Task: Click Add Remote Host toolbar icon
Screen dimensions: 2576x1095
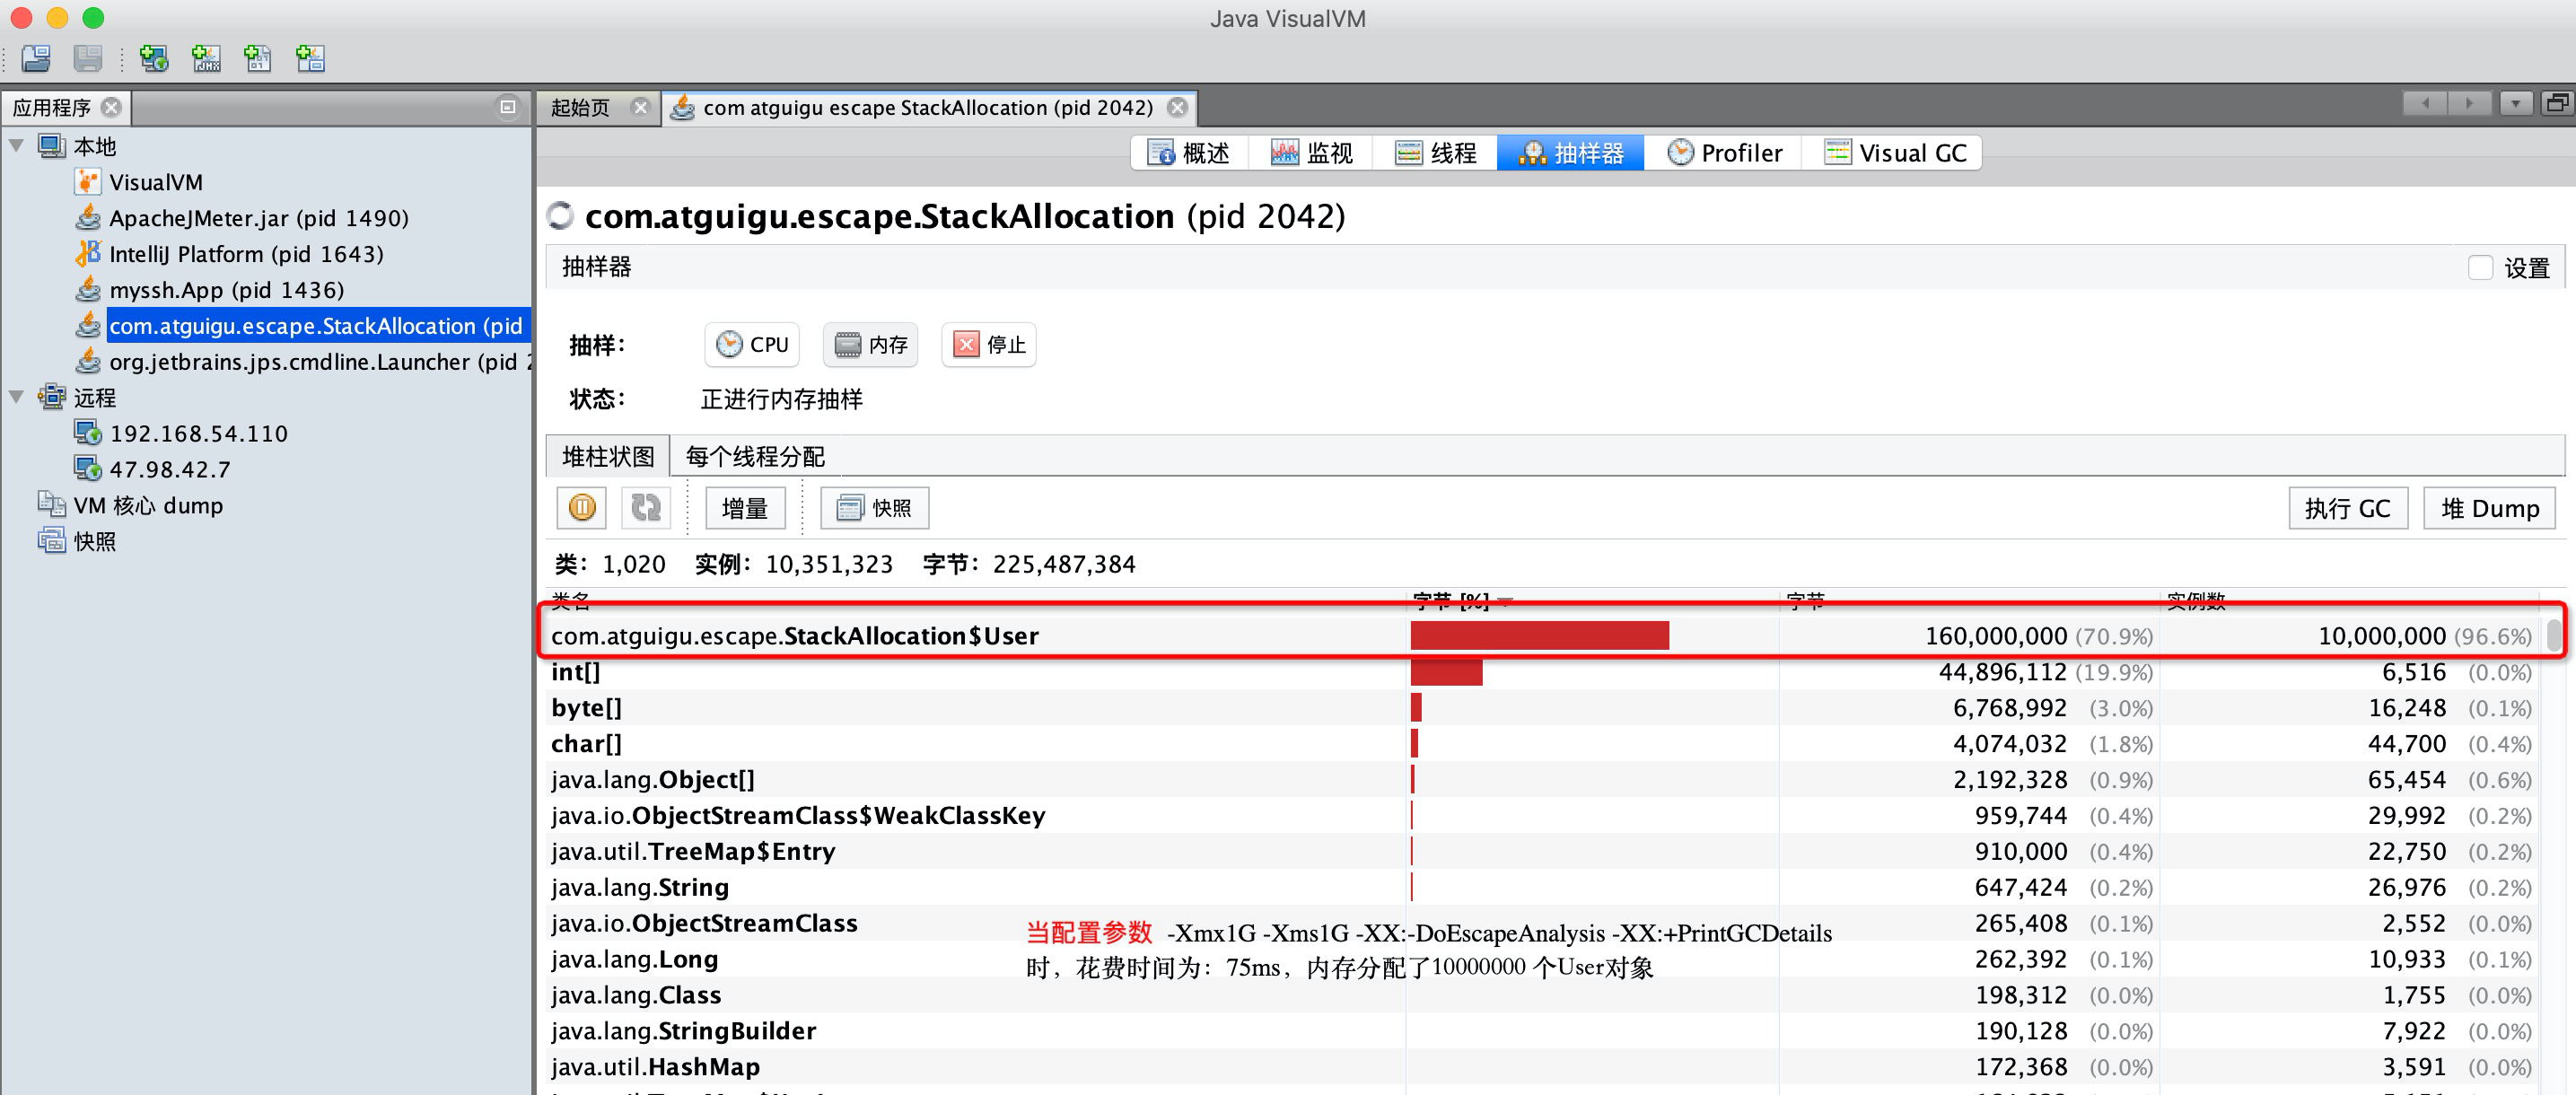Action: click(x=154, y=58)
